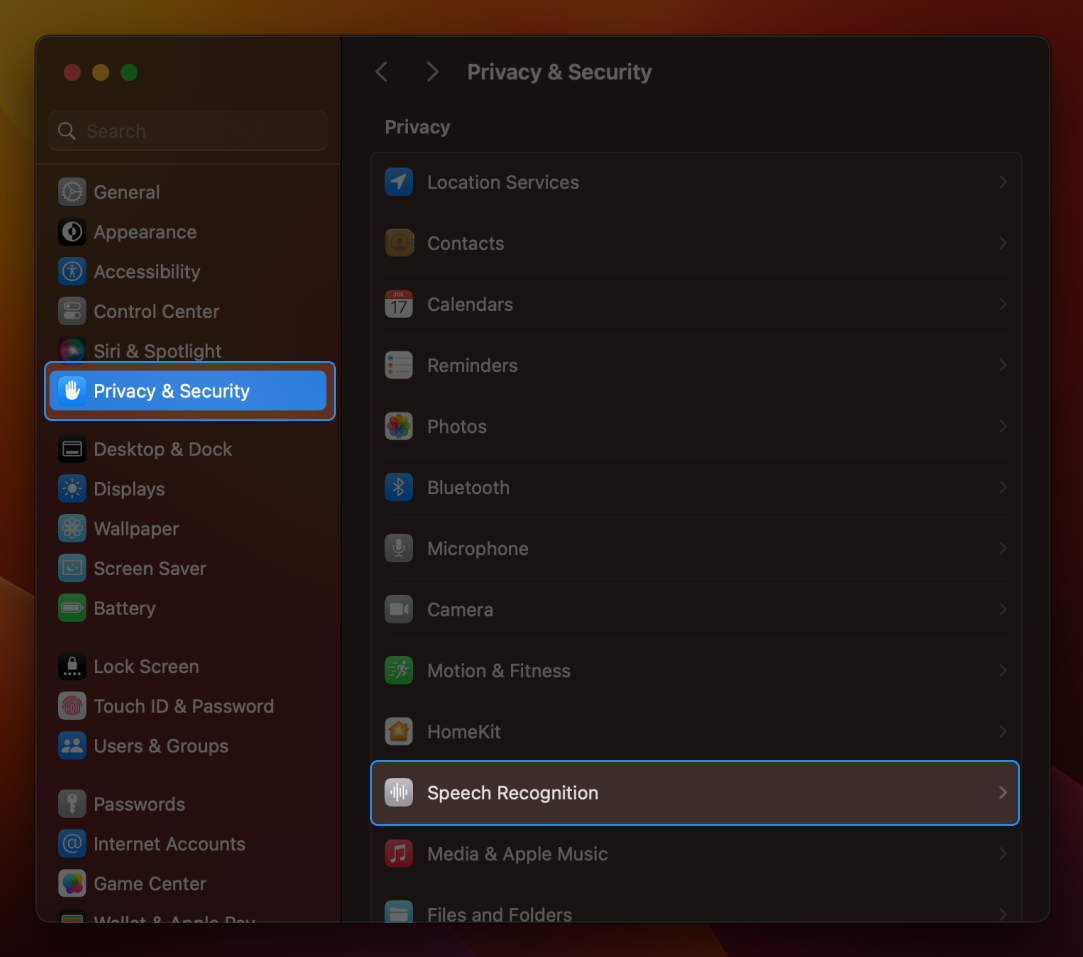Click the Motion & Fitness runner icon
The height and width of the screenshot is (957, 1083).
399,670
